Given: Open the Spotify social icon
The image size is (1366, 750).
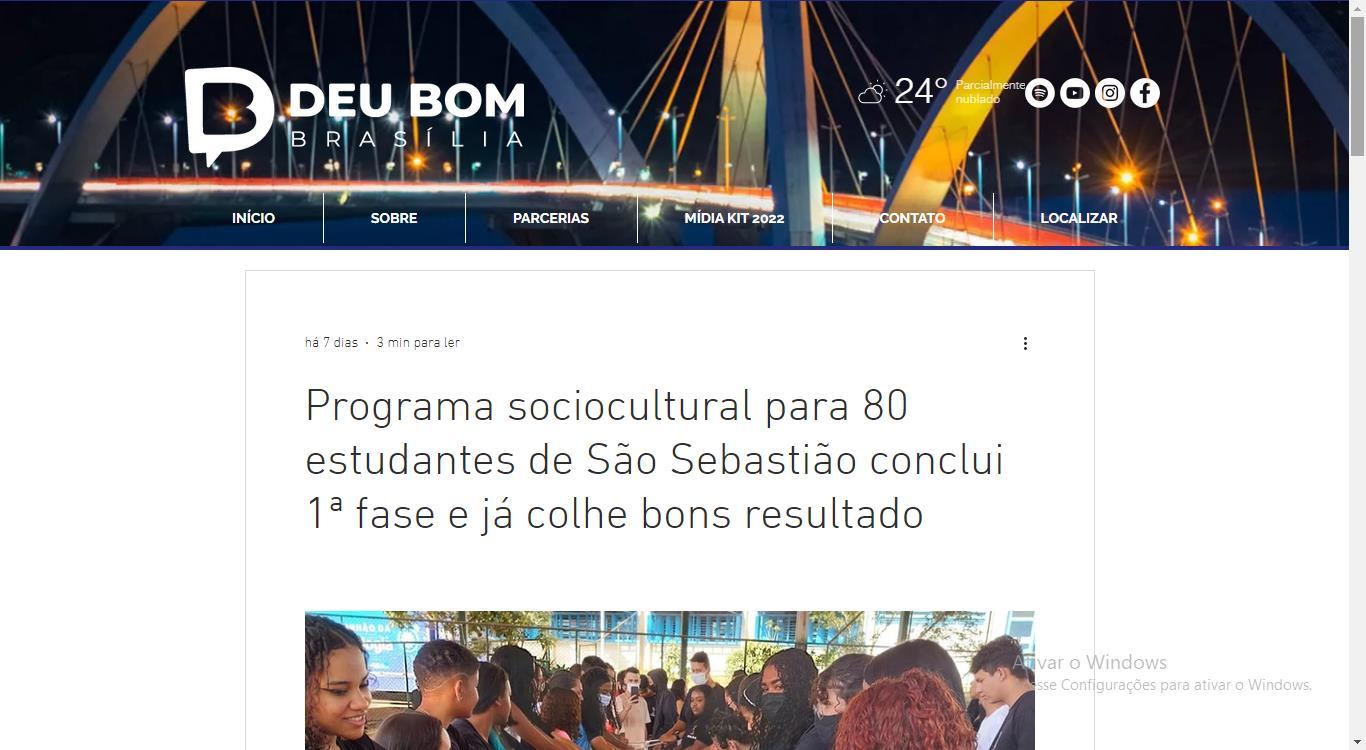Looking at the screenshot, I should point(1040,93).
